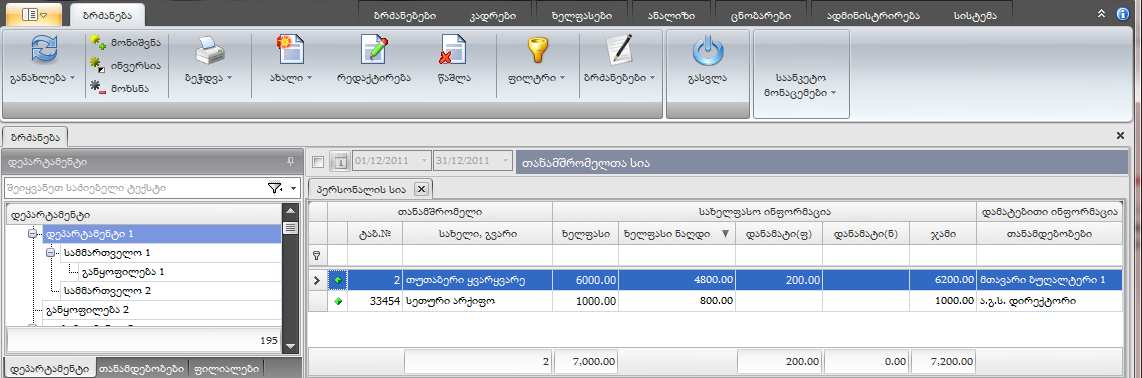Open the ბეჭდვა printer icon
This screenshot has height=378, width=1142.
coord(210,51)
